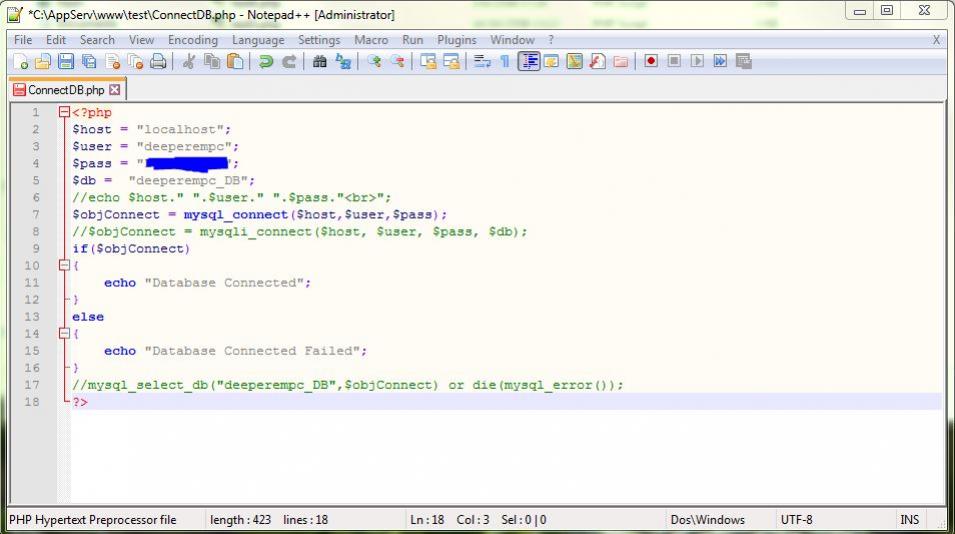Open the Replace dialog icon
Viewport: 955px width, 534px height.
point(343,61)
